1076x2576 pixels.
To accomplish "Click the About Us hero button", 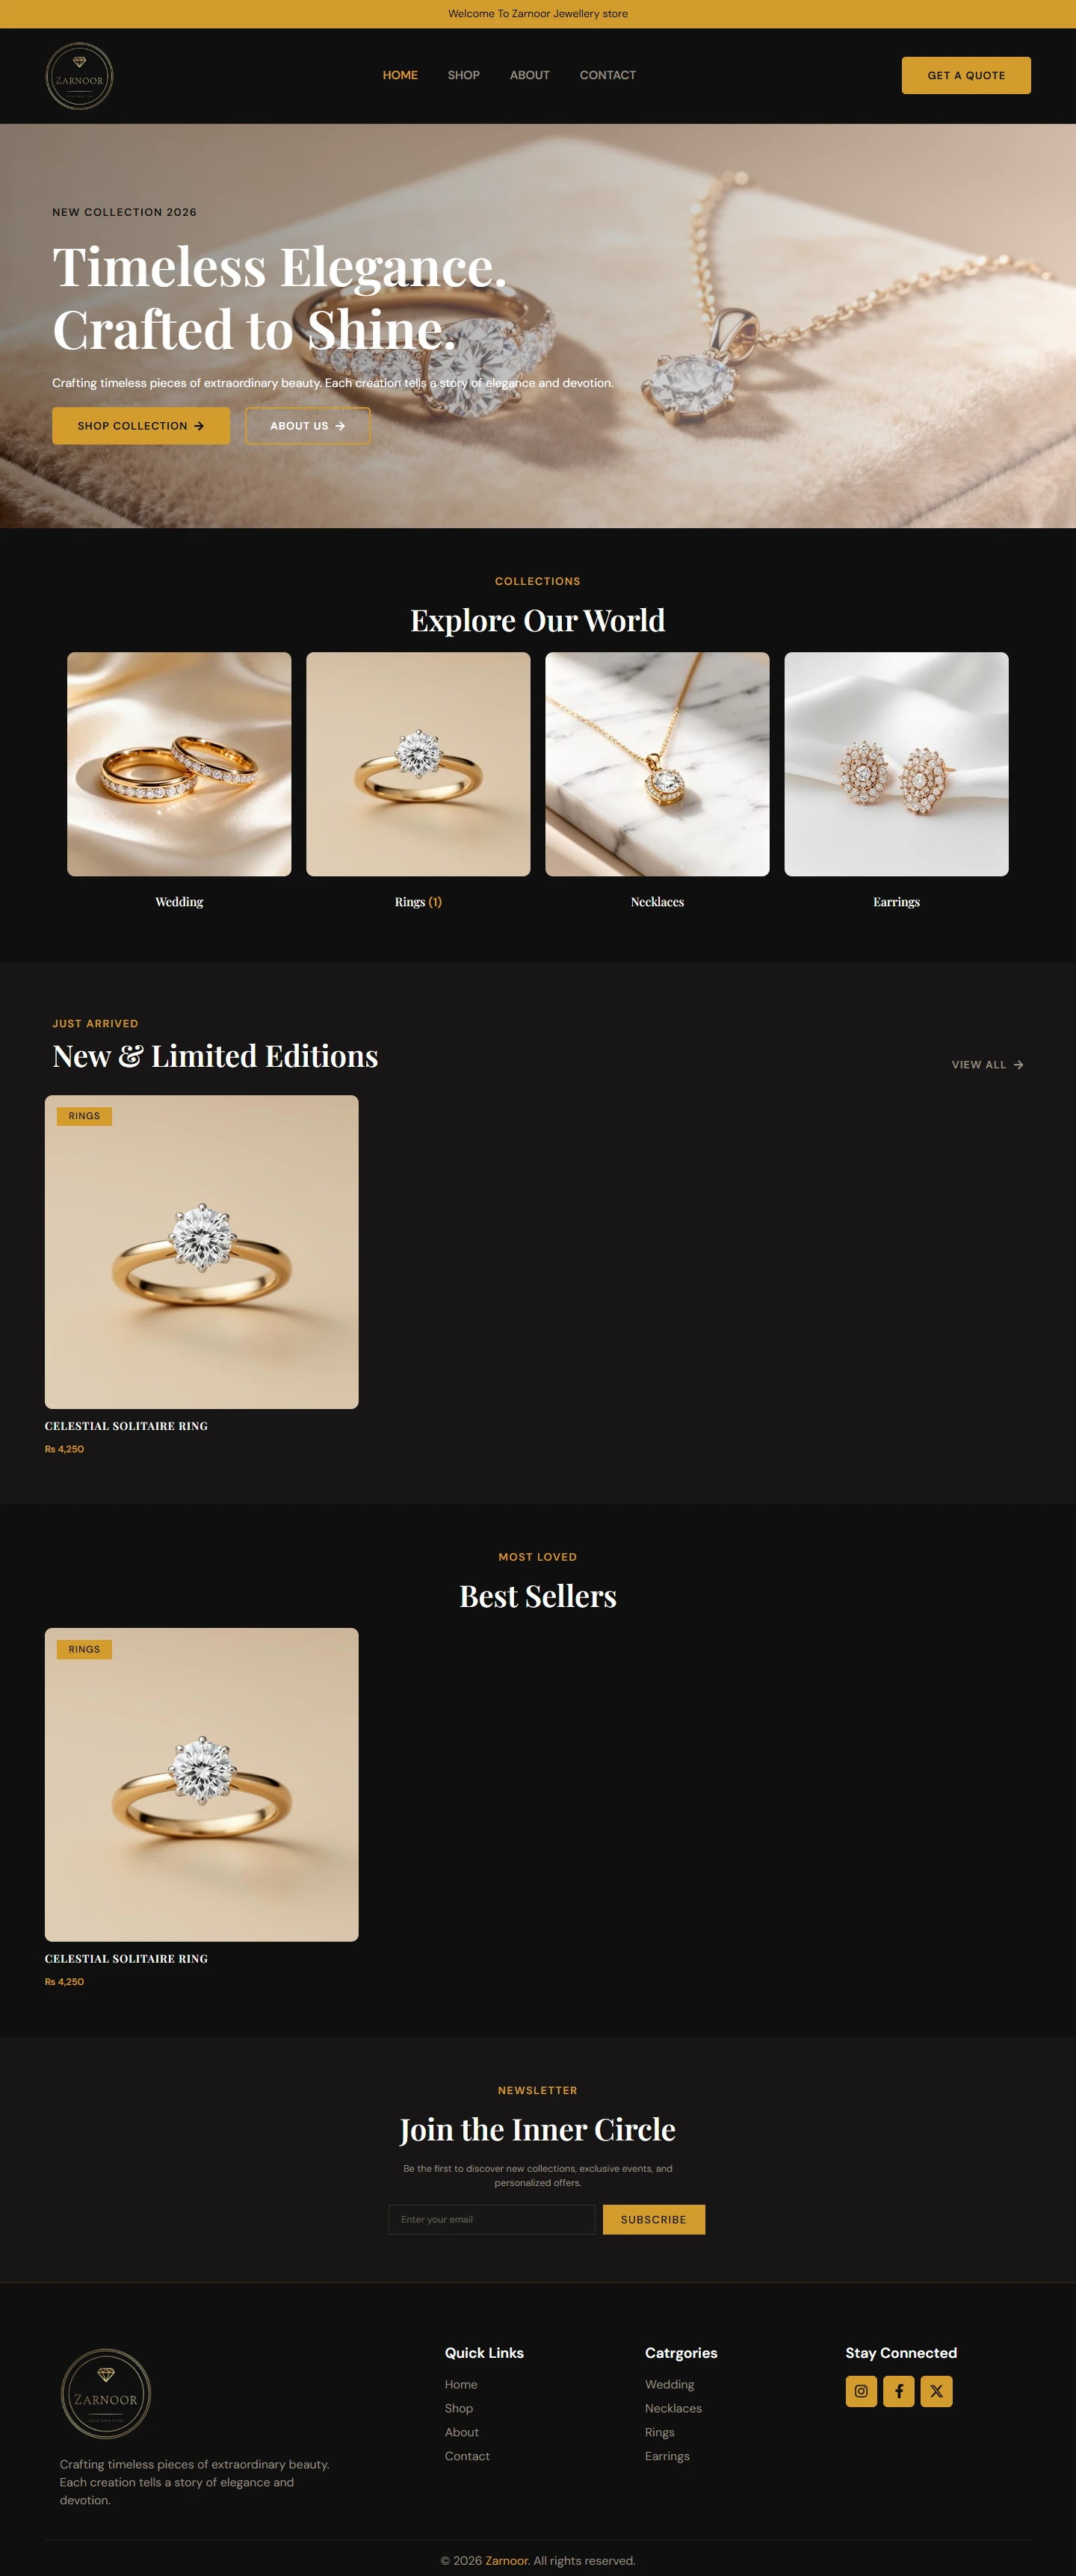I will pyautogui.click(x=308, y=426).
